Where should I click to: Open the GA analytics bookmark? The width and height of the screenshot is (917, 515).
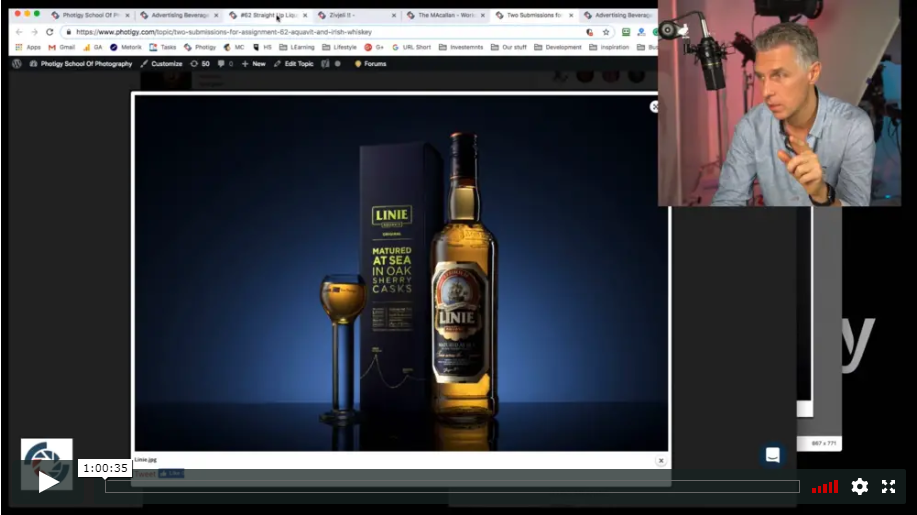[x=92, y=47]
